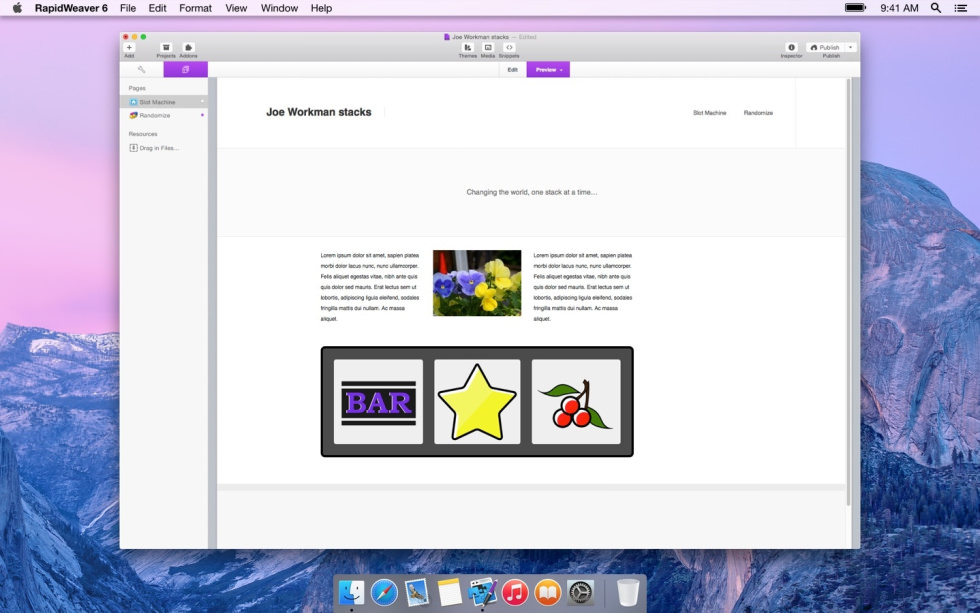This screenshot has width=980, height=613.
Task: Click the right Lorem ipsum paragraph
Action: pos(582,287)
